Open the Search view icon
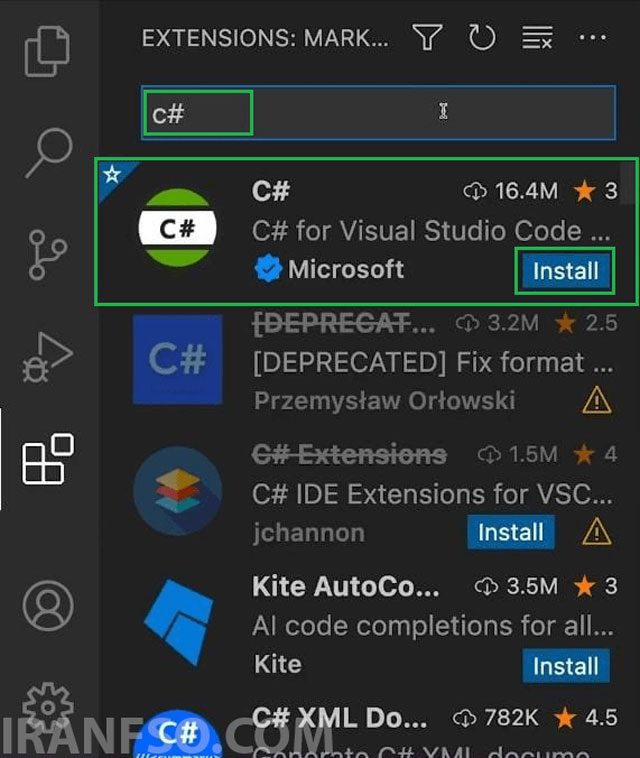Viewport: 640px width, 758px height. coord(49,152)
